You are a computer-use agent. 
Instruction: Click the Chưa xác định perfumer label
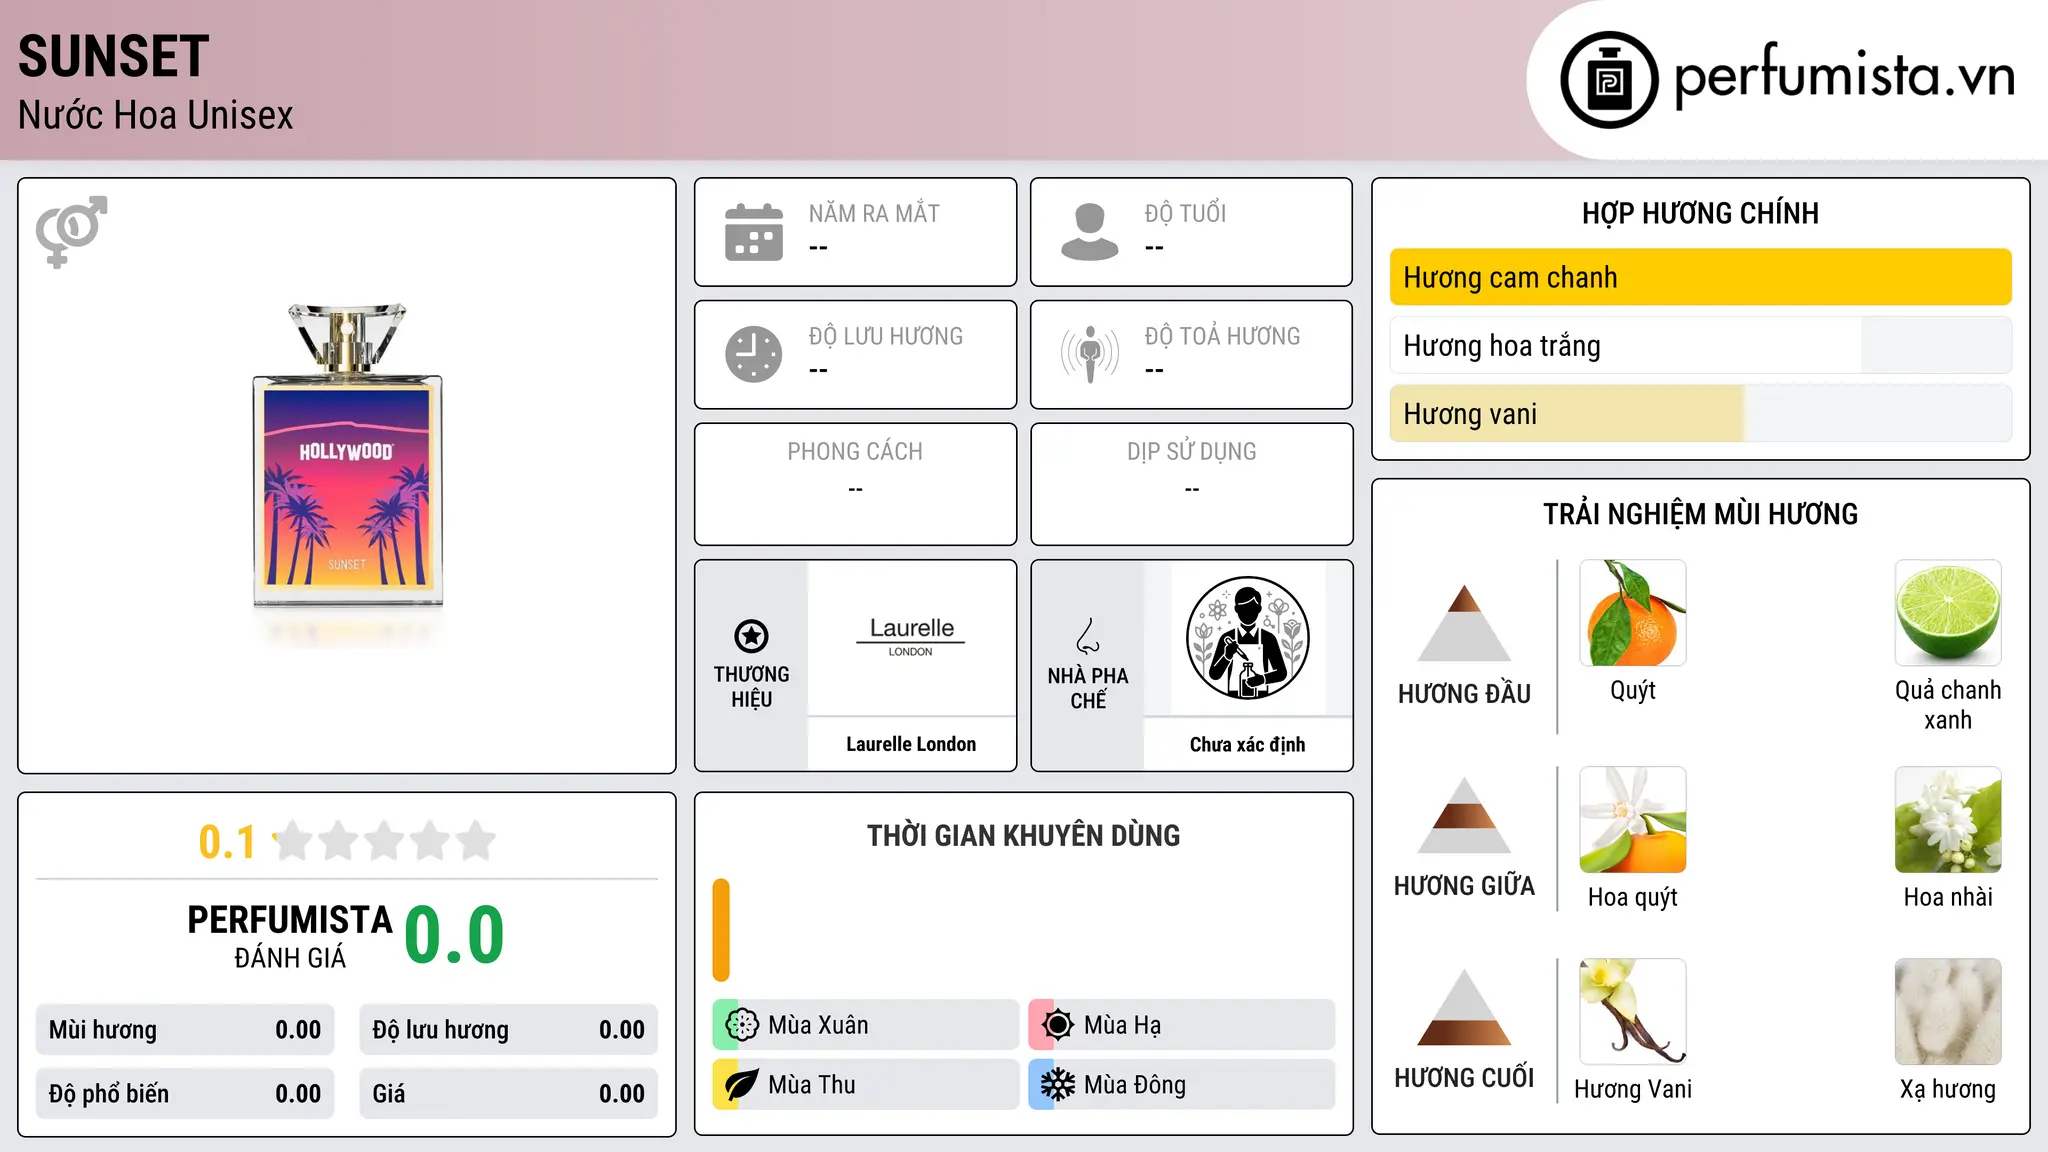[x=1247, y=744]
